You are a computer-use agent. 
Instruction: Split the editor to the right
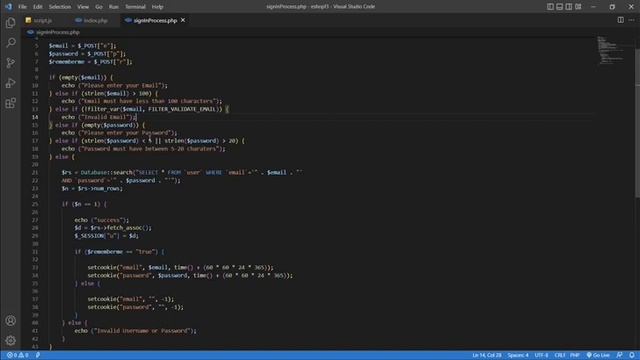(x=620, y=20)
